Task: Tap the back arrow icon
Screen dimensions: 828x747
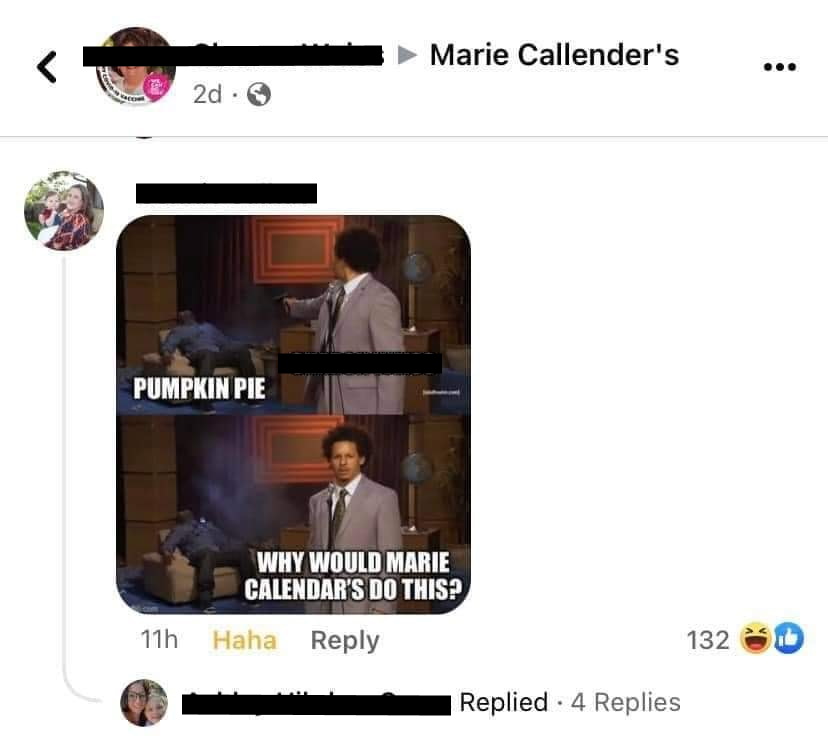Action: 47,67
